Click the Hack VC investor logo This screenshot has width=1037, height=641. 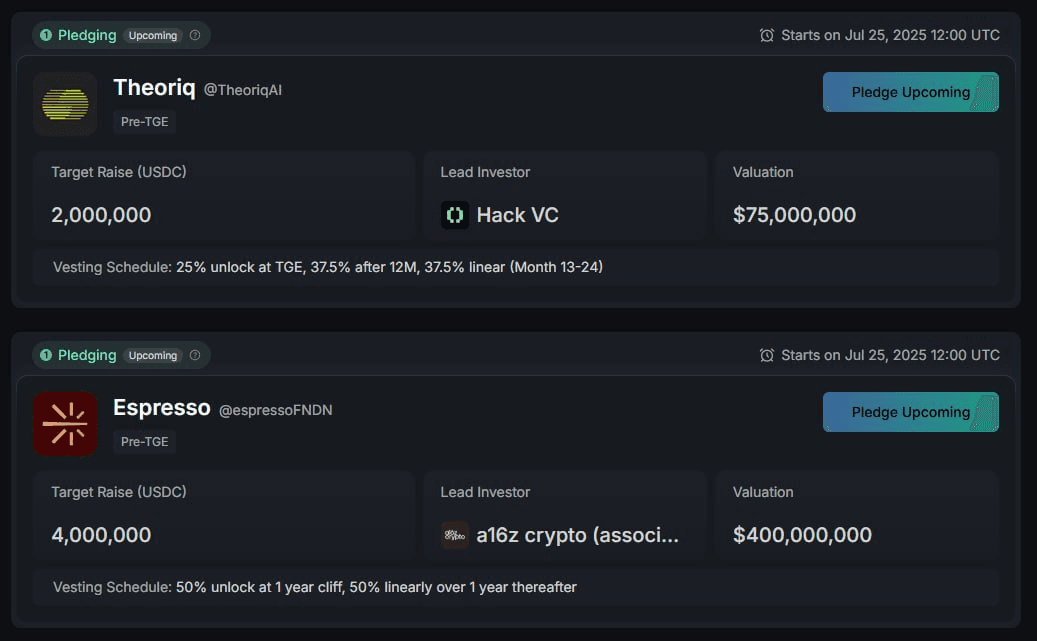click(455, 215)
